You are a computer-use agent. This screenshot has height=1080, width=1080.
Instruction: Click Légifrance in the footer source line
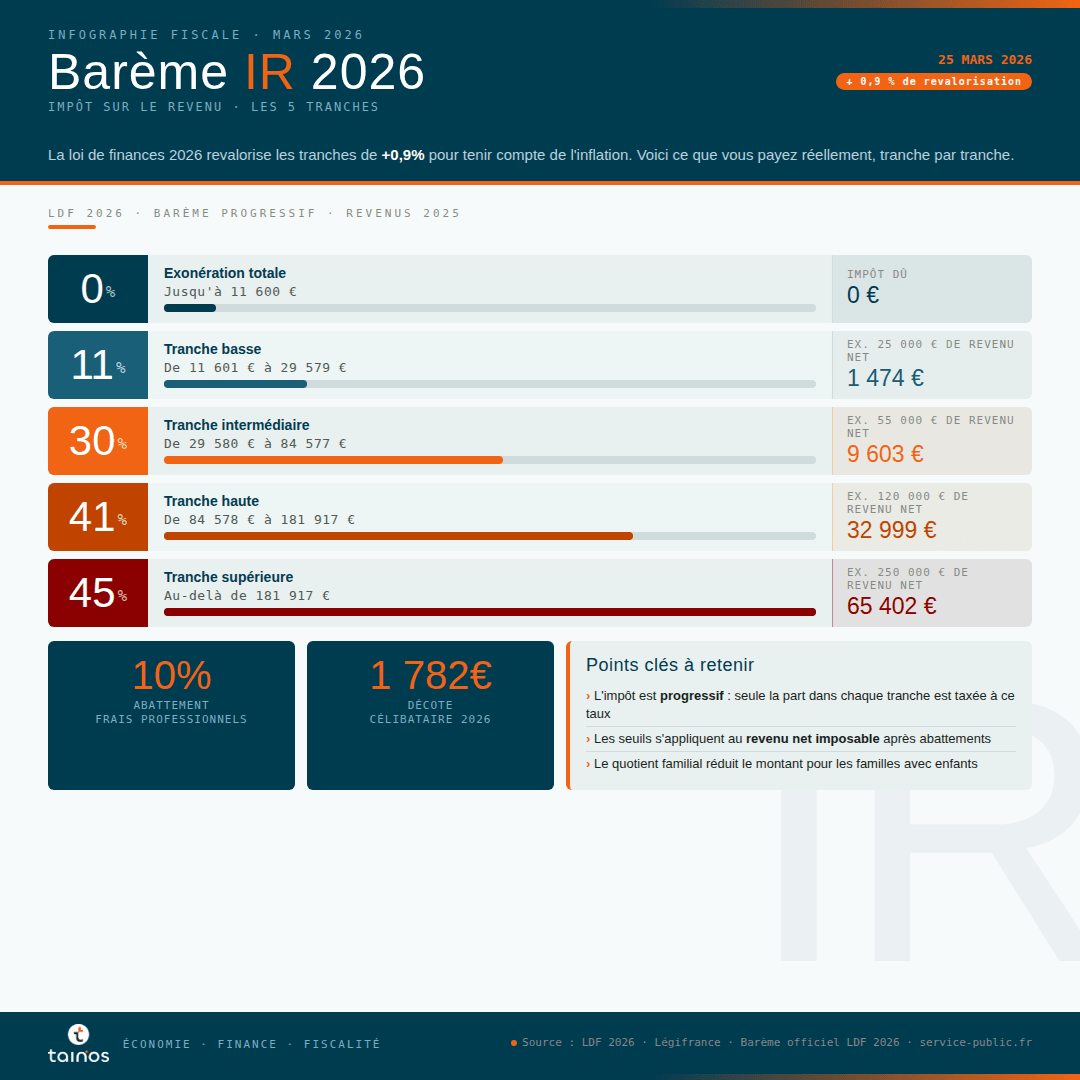687,1043
